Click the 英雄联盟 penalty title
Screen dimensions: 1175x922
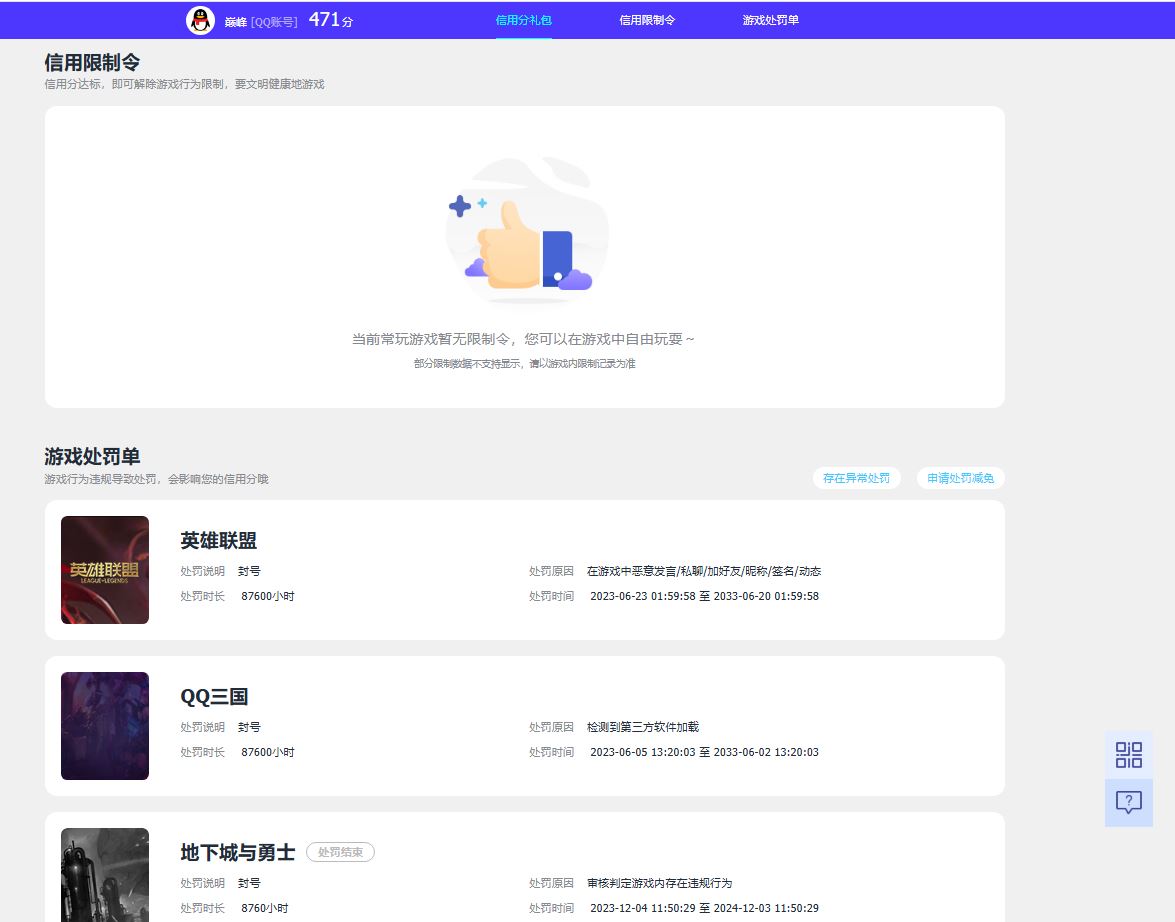point(219,541)
